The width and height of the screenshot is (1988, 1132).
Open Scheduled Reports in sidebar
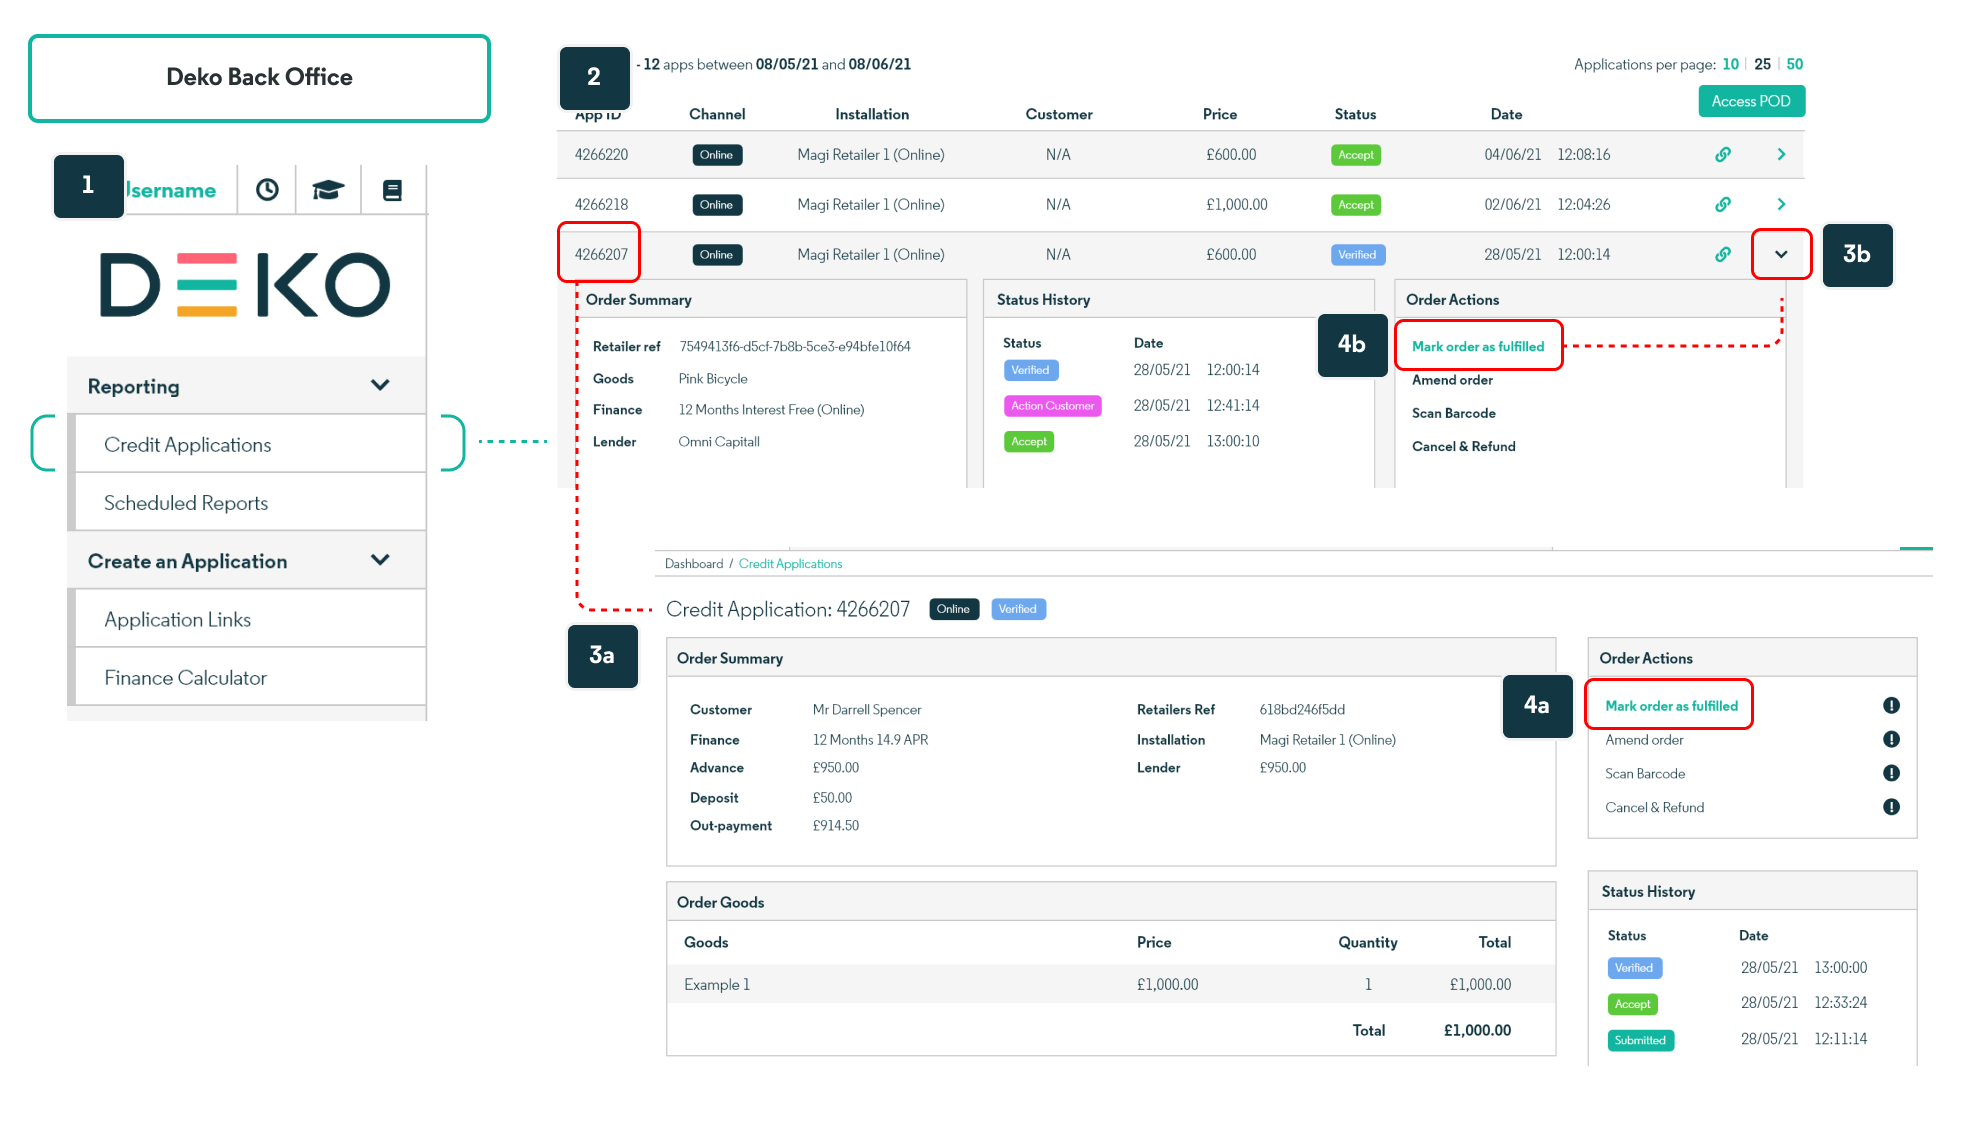pos(186,503)
